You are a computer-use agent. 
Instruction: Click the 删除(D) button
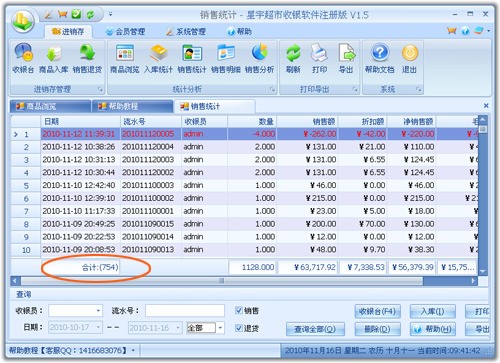378,329
